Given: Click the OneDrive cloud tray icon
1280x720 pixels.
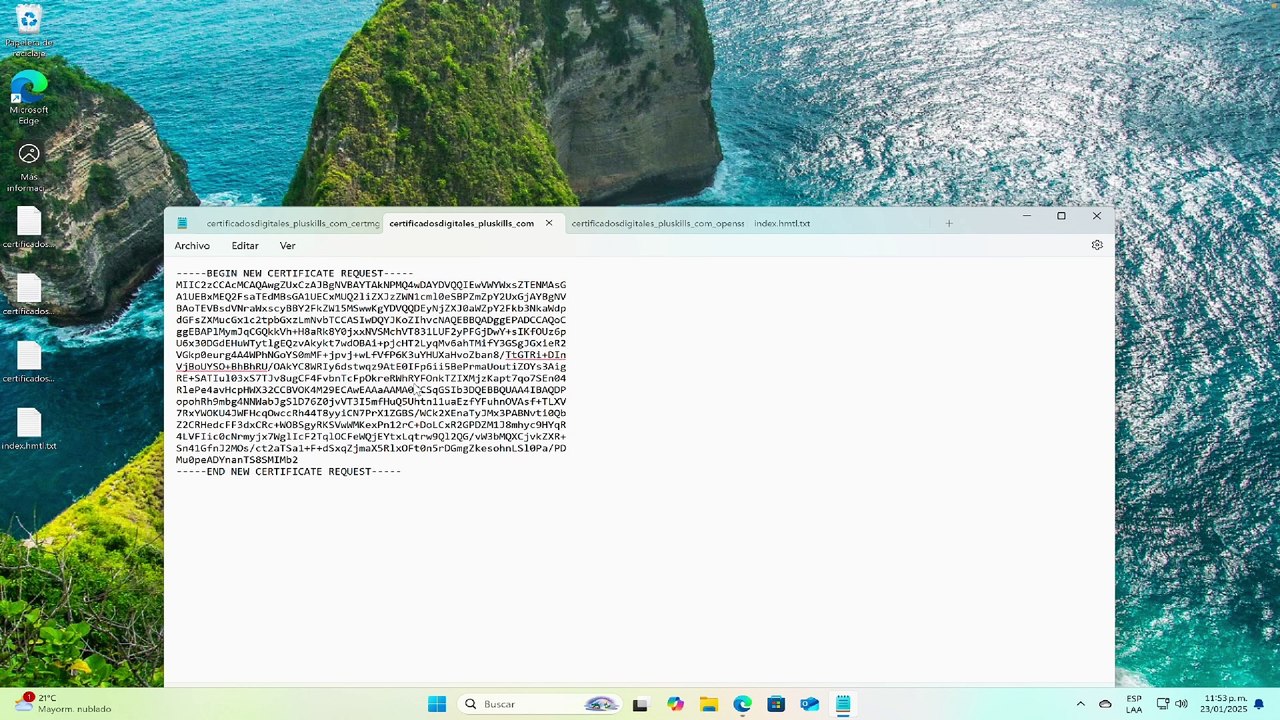Looking at the screenshot, I should pos(1105,704).
